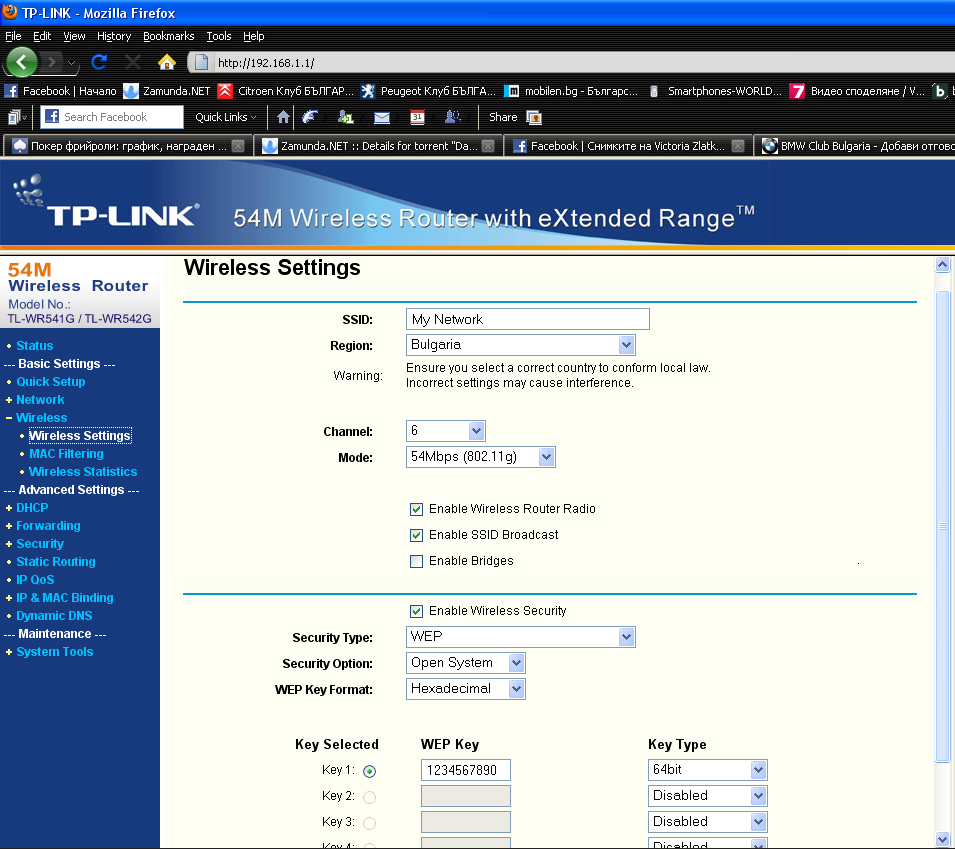Click into the Search Facebook field
Viewport: 955px width, 849px height.
(112, 117)
